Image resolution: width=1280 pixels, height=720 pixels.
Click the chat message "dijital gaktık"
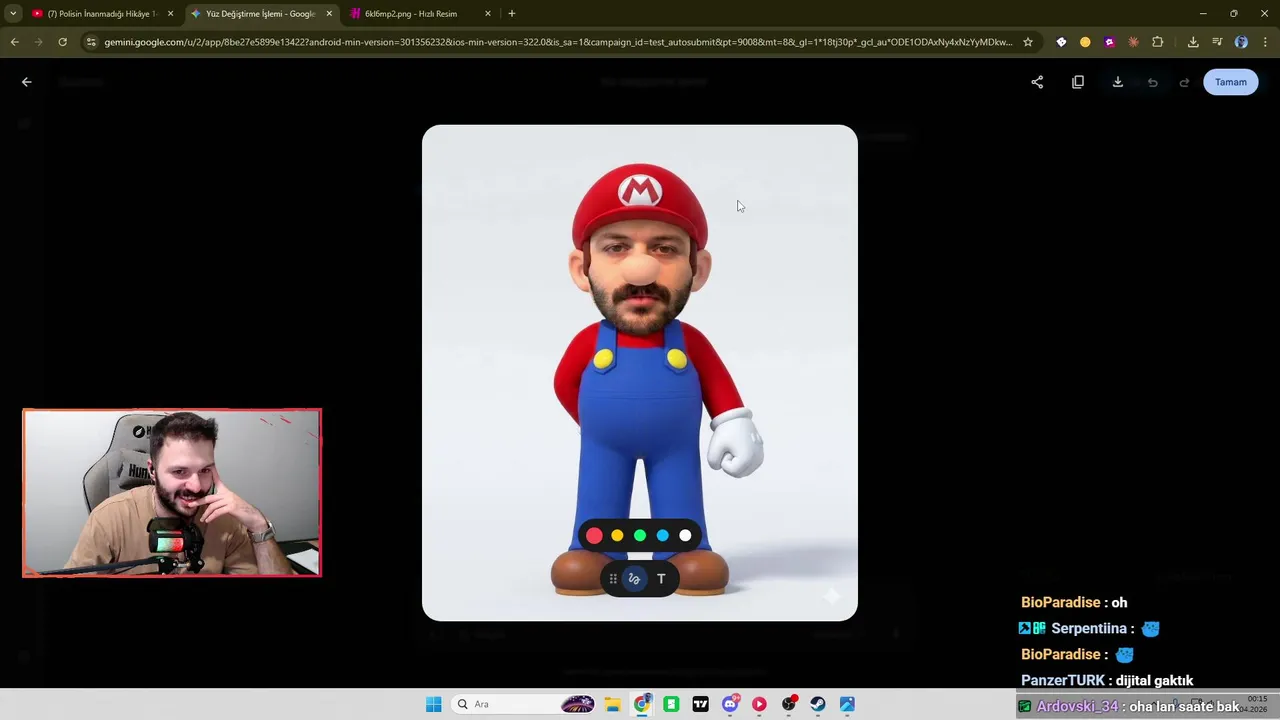point(1154,680)
